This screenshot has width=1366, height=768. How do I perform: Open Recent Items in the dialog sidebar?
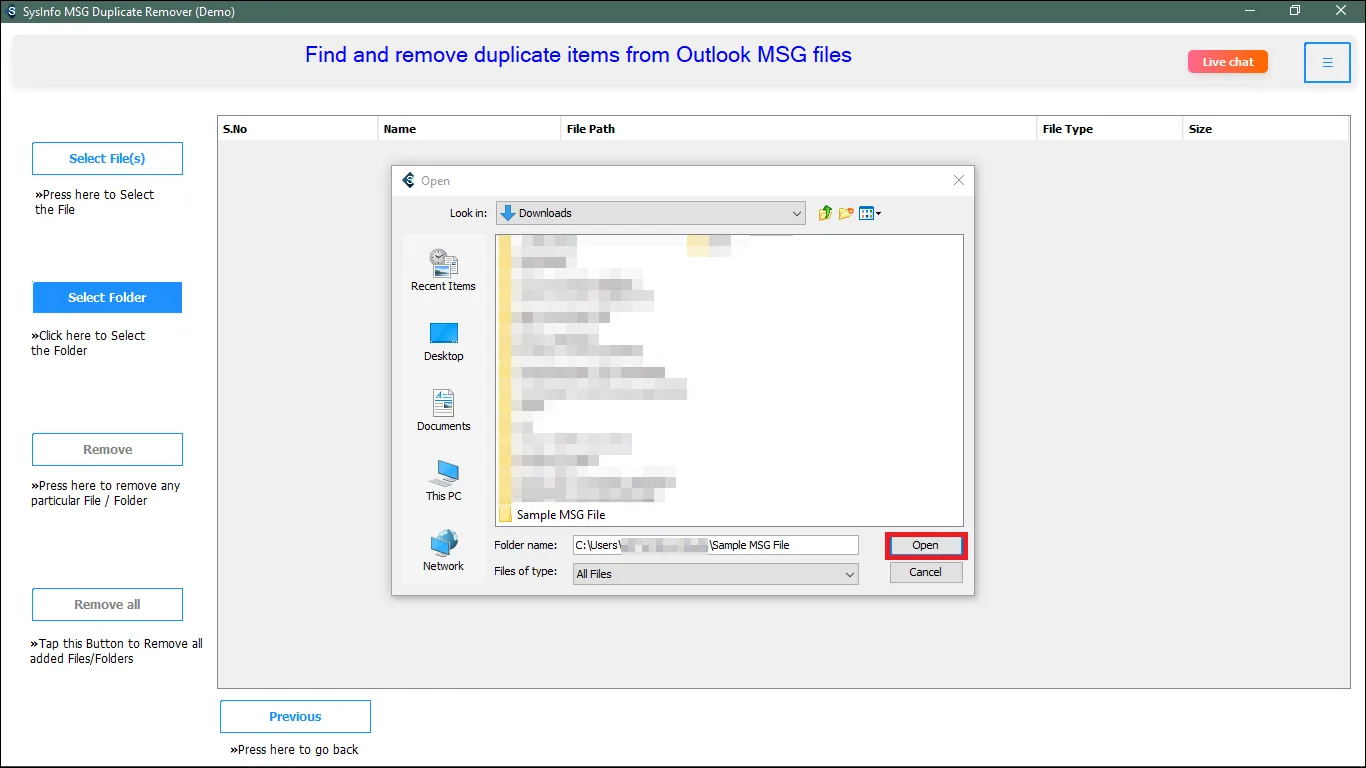coord(443,270)
